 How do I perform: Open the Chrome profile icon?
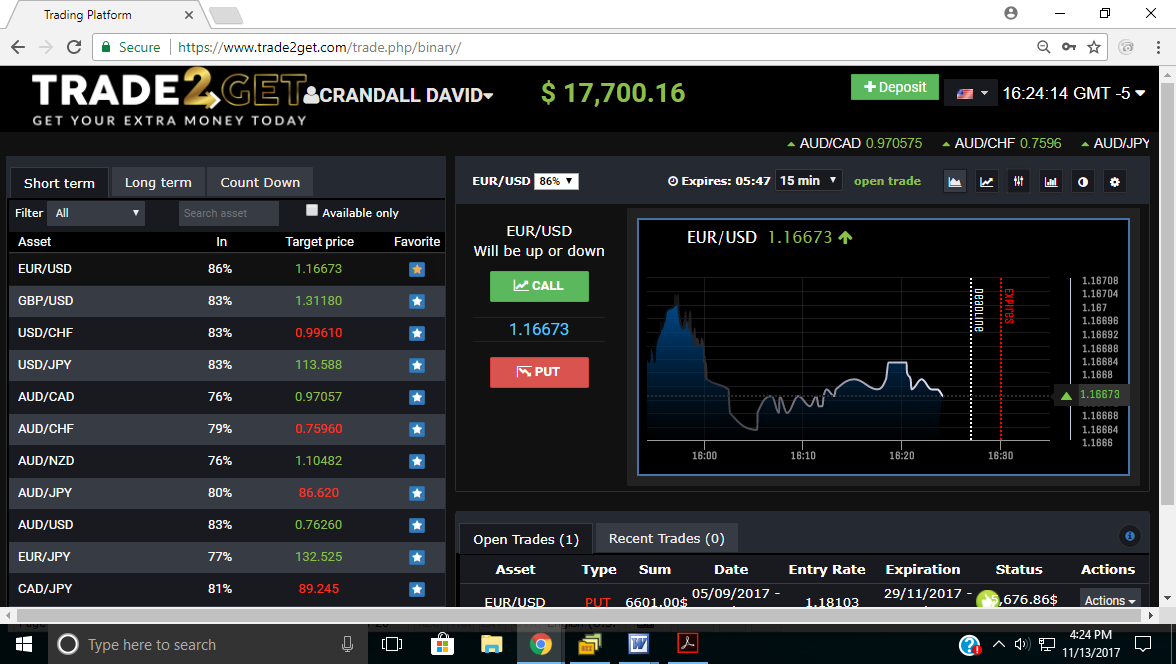[1011, 13]
